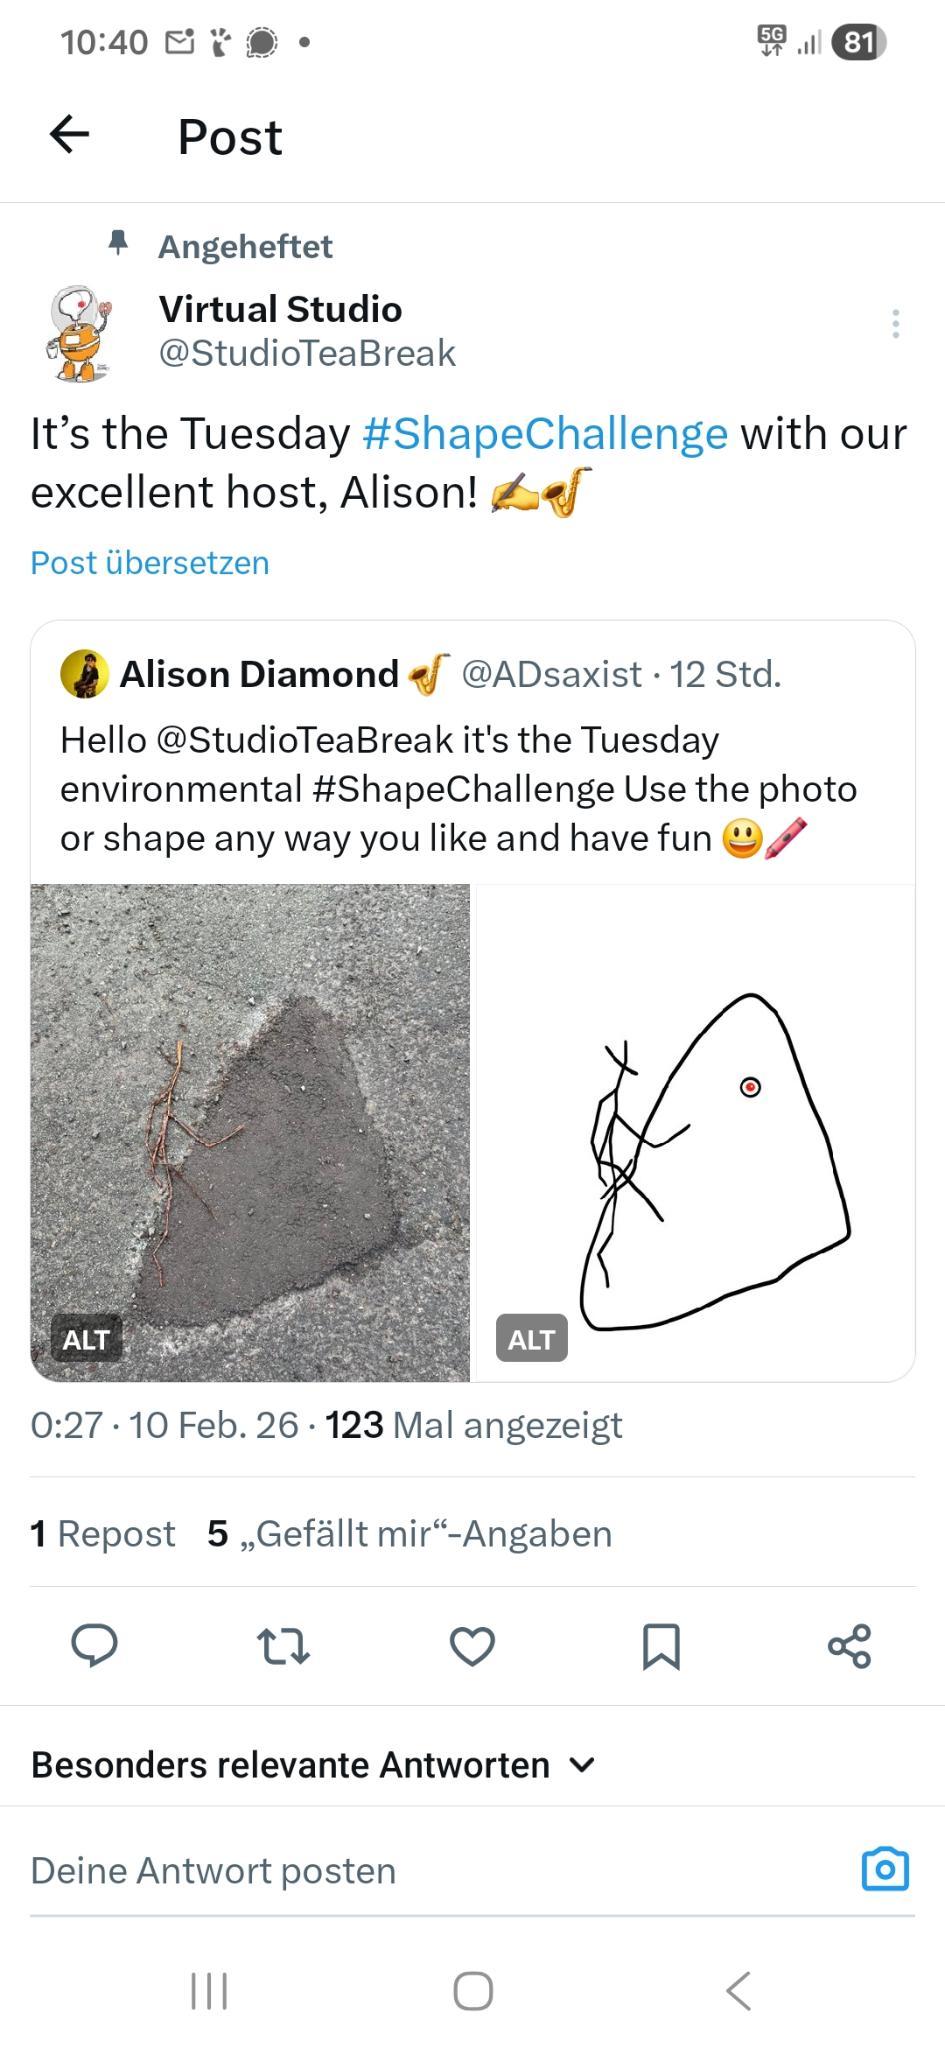This screenshot has width=945, height=2048.
Task: Tap the #ShapeChallenge hashtag link
Action: point(545,434)
